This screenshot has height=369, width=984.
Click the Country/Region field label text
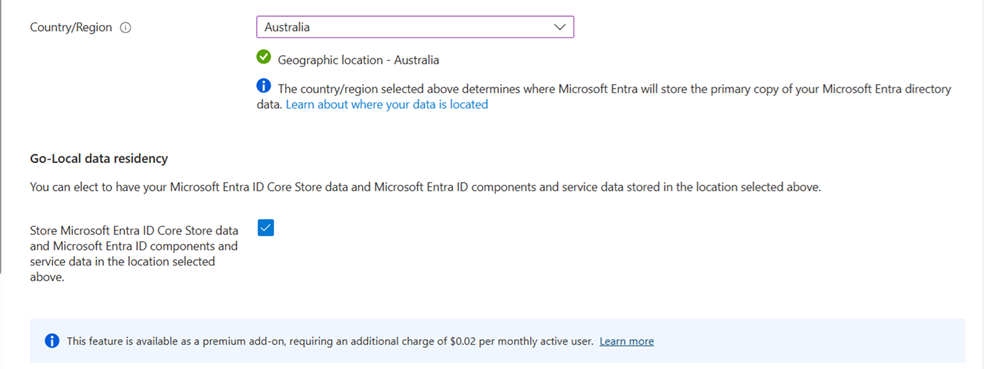[72, 28]
